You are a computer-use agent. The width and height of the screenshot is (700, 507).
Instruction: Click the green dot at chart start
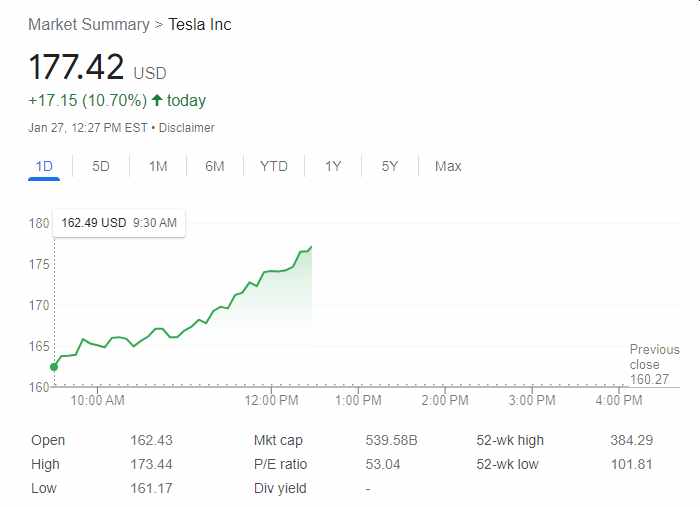coord(54,367)
